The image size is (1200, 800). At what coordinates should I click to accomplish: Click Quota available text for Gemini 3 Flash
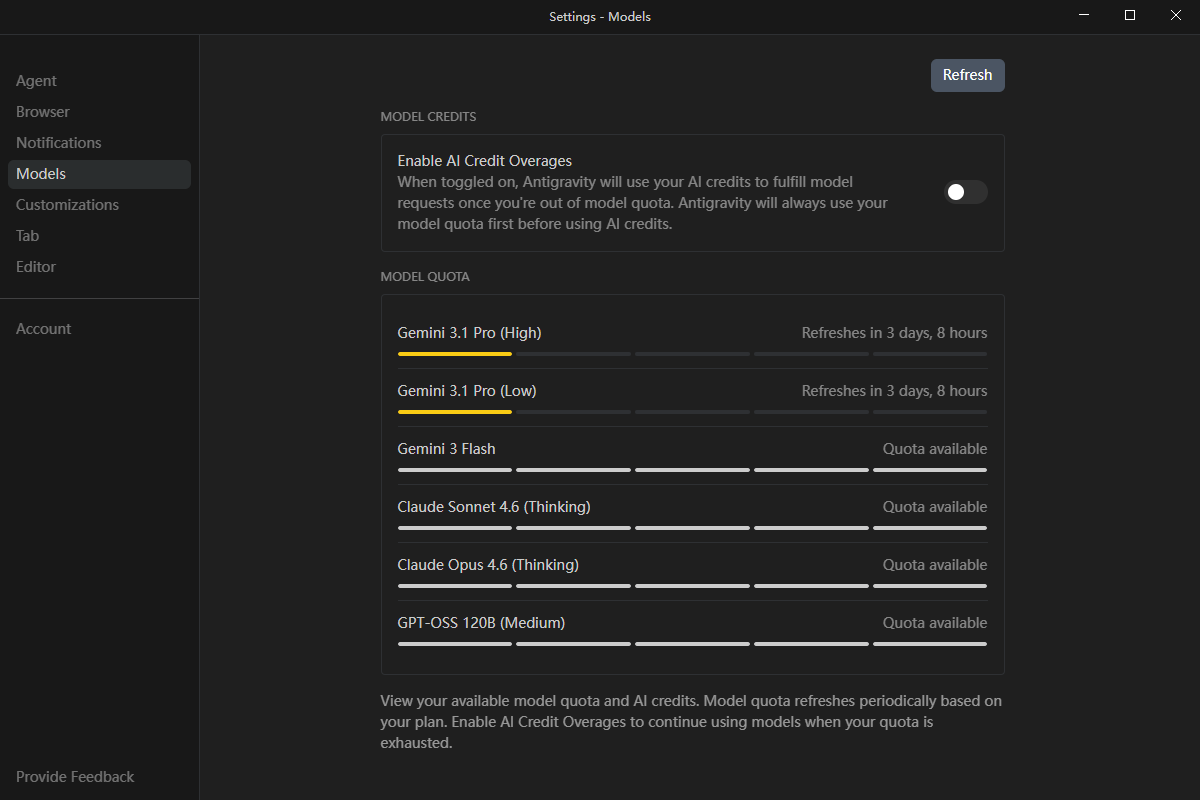(935, 449)
